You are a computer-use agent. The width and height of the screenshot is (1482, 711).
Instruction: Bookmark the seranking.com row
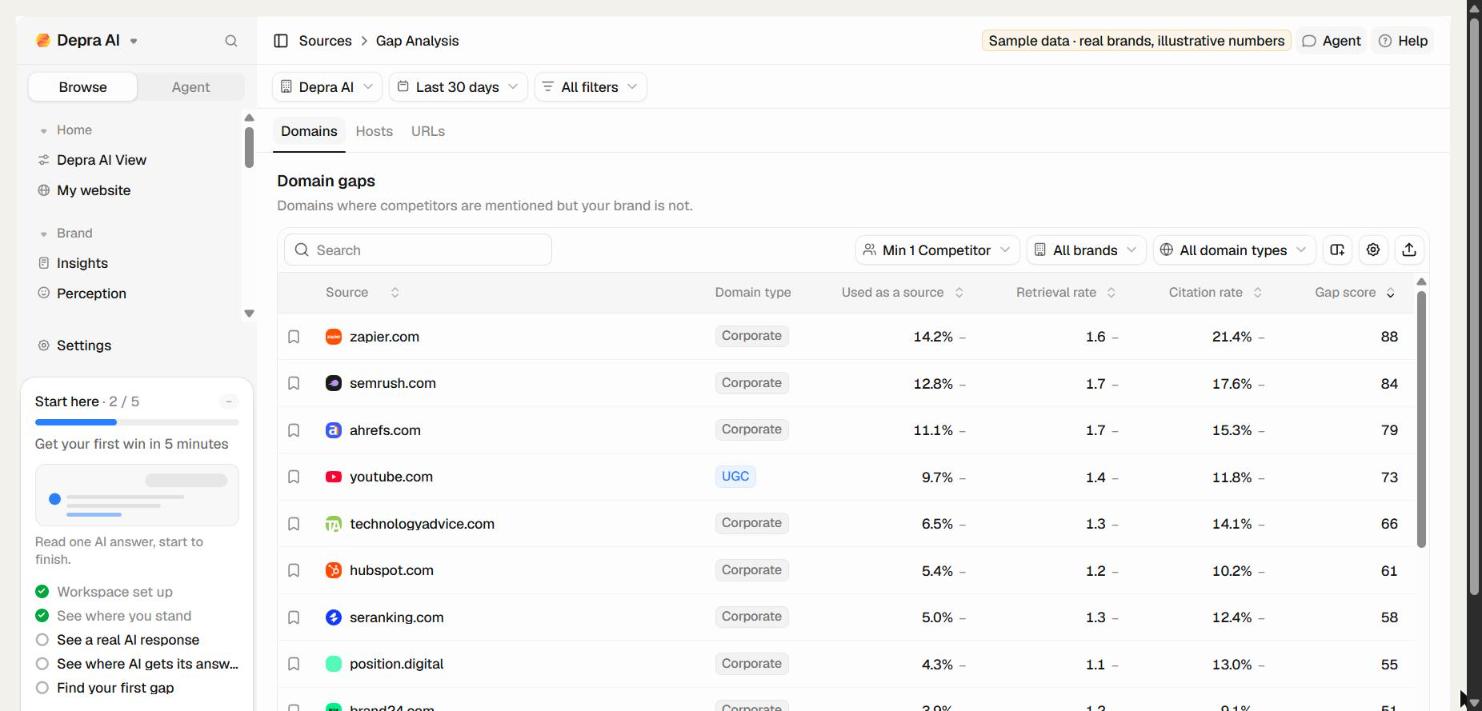coord(294,617)
